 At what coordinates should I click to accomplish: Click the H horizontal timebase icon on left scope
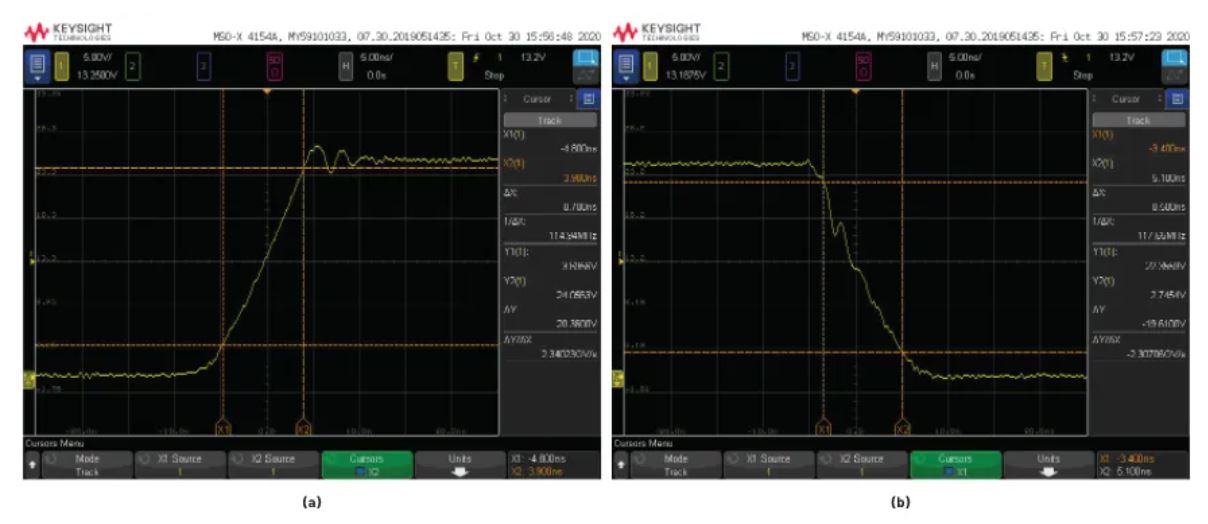point(343,66)
